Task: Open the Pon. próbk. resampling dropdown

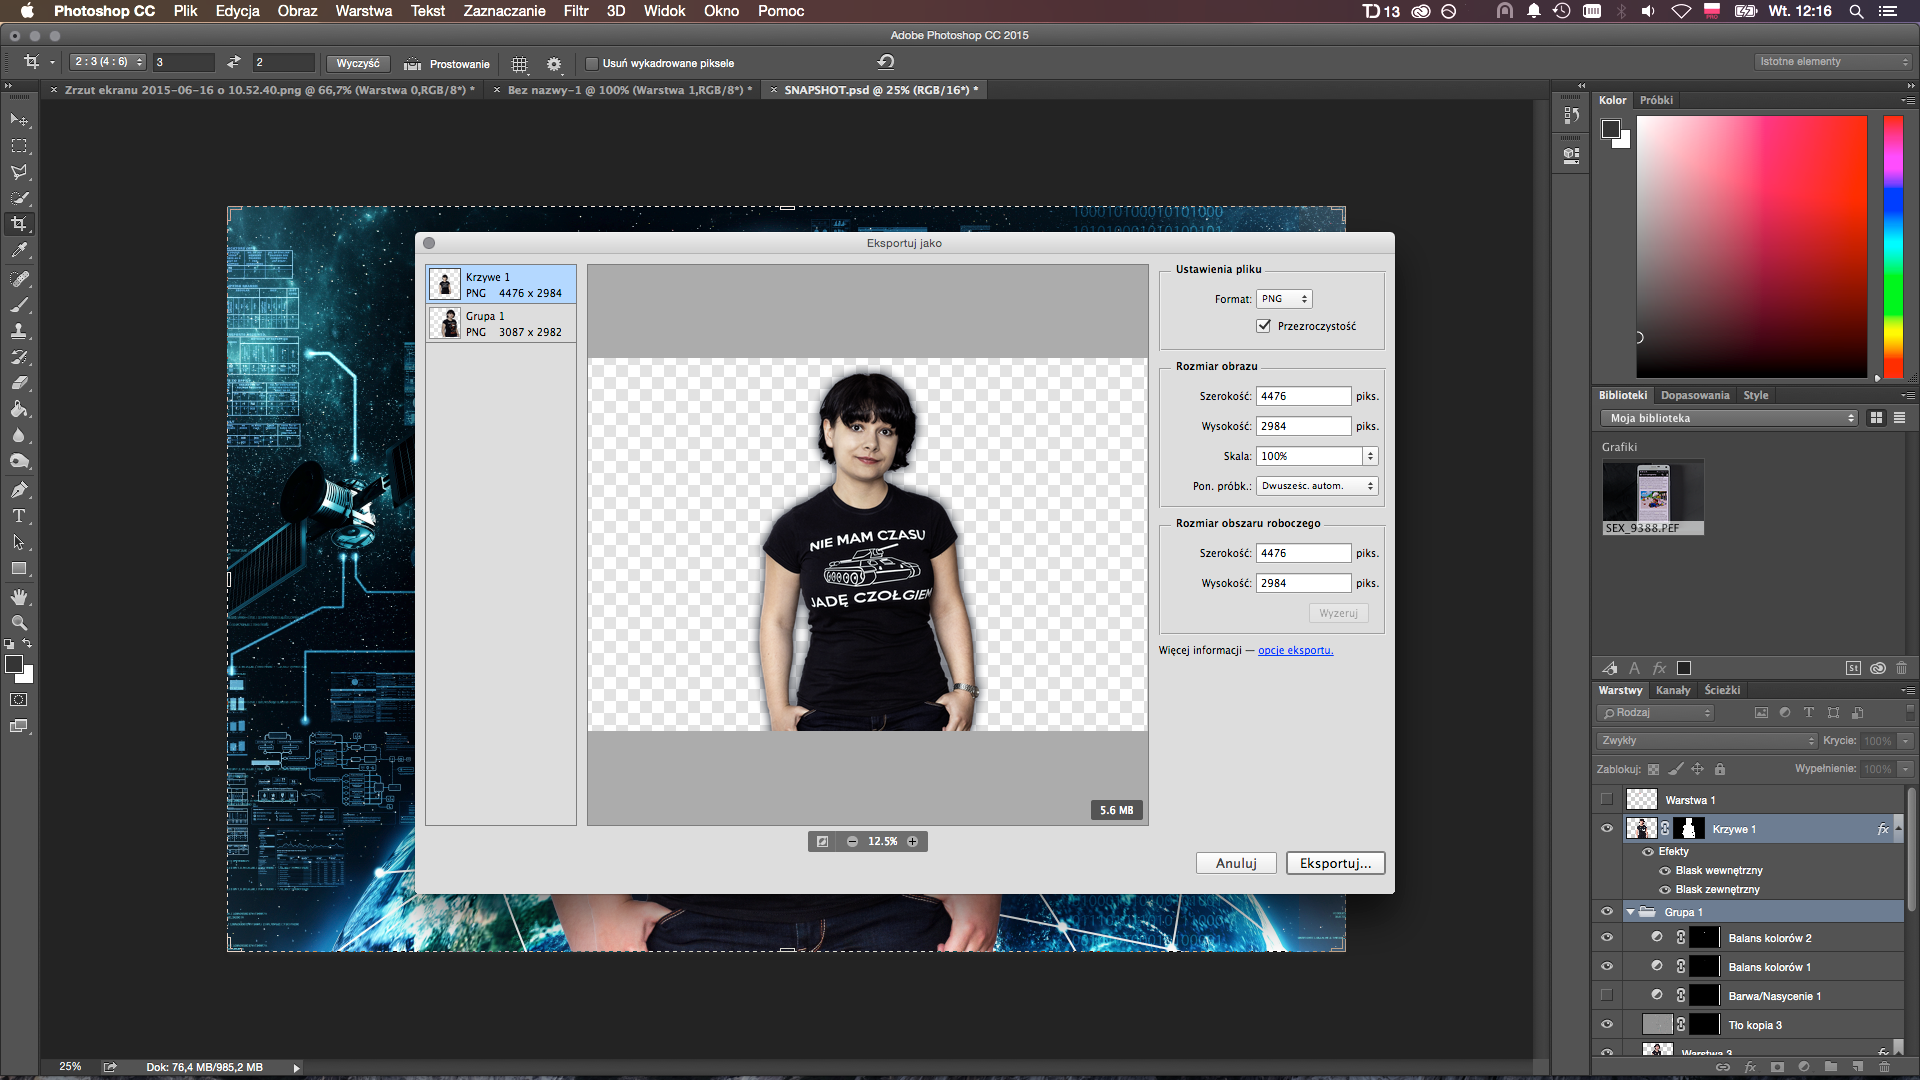Action: coord(1317,486)
